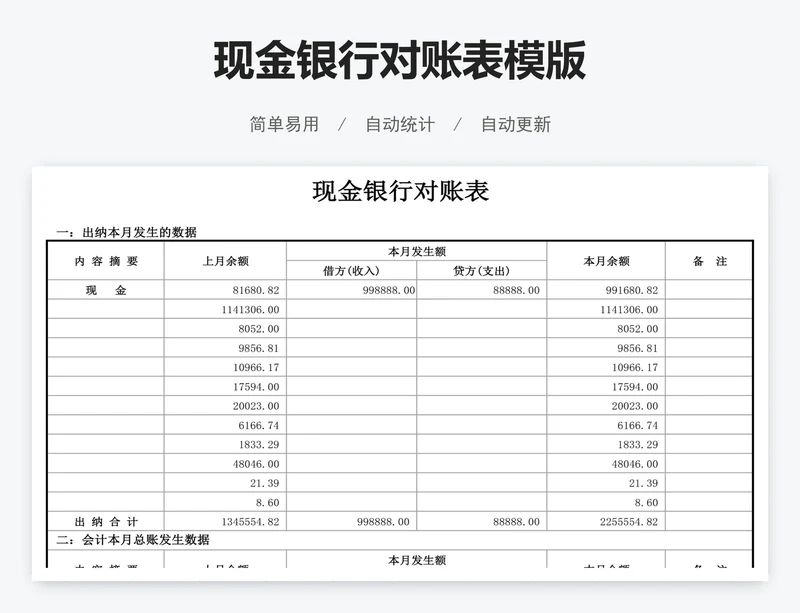Viewport: 800px width, 613px height.
Task: Click 上月余额 cell 1833.29
Action: click(x=226, y=445)
